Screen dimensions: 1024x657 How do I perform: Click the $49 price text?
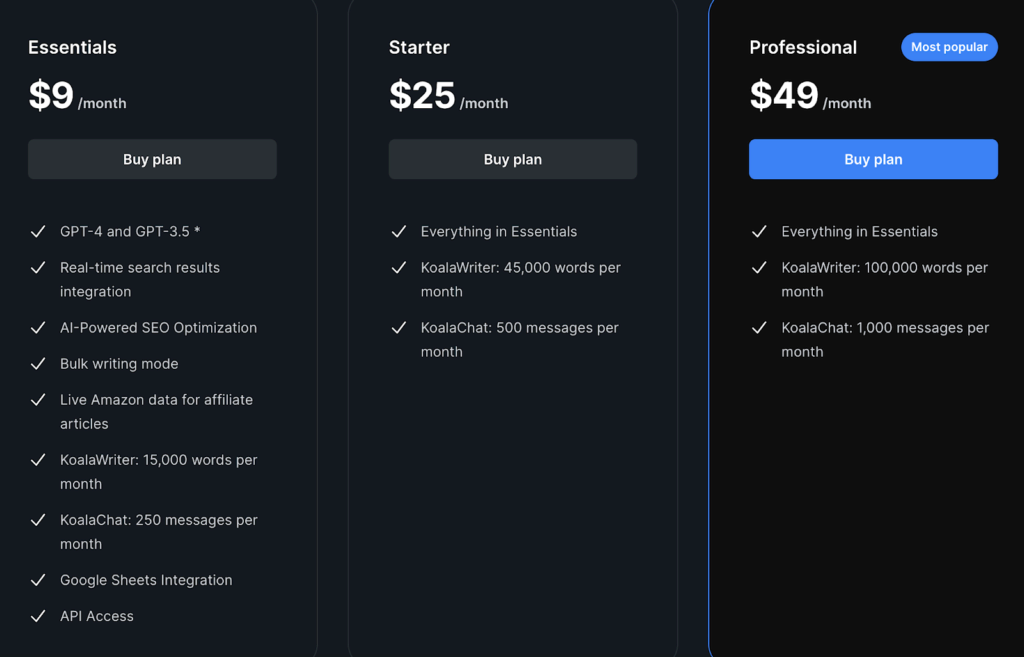[784, 96]
